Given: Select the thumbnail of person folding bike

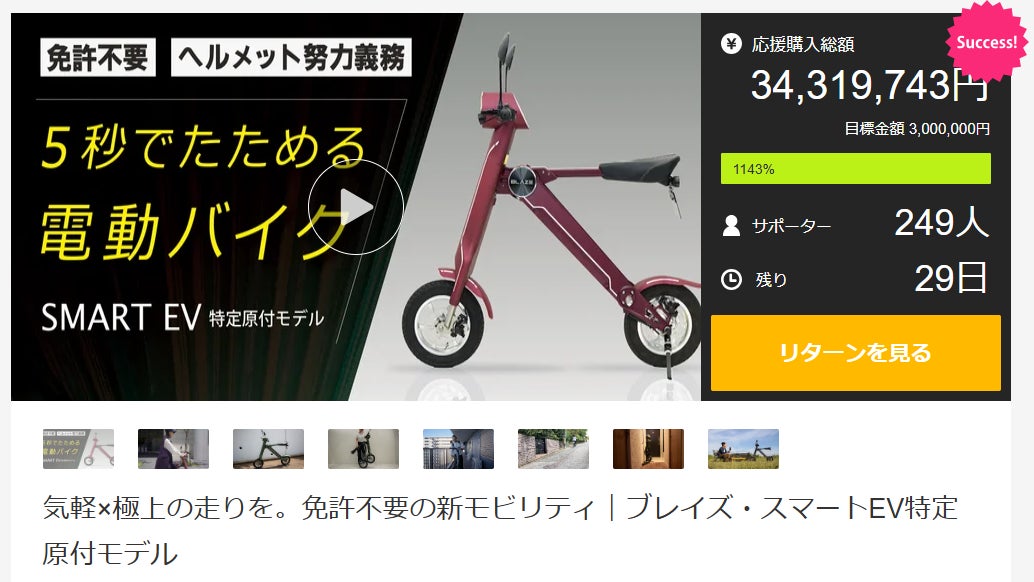Looking at the screenshot, I should [x=363, y=449].
